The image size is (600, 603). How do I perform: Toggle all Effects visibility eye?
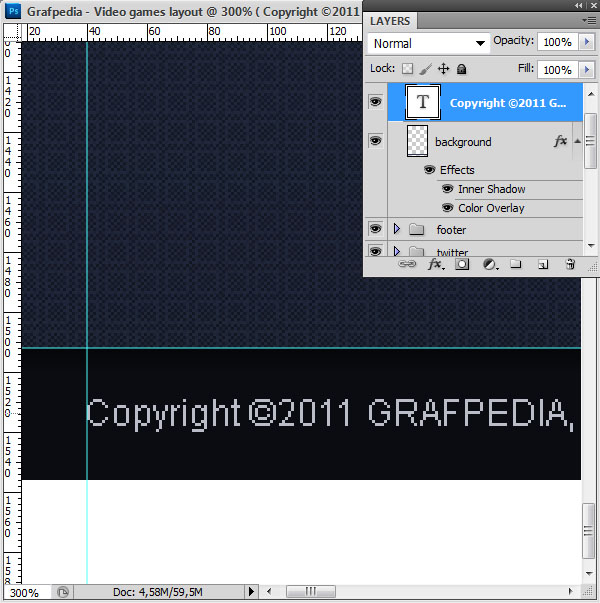tap(429, 170)
